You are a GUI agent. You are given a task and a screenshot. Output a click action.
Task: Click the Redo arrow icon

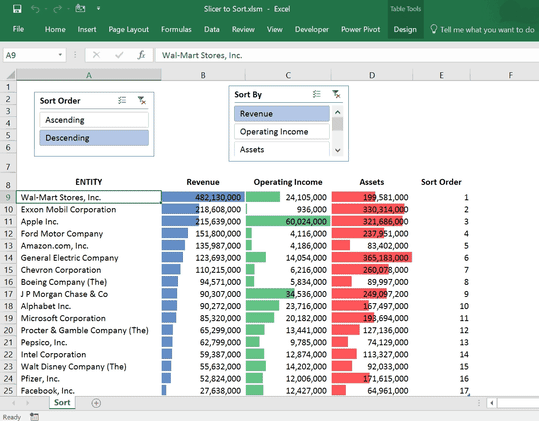[57, 9]
